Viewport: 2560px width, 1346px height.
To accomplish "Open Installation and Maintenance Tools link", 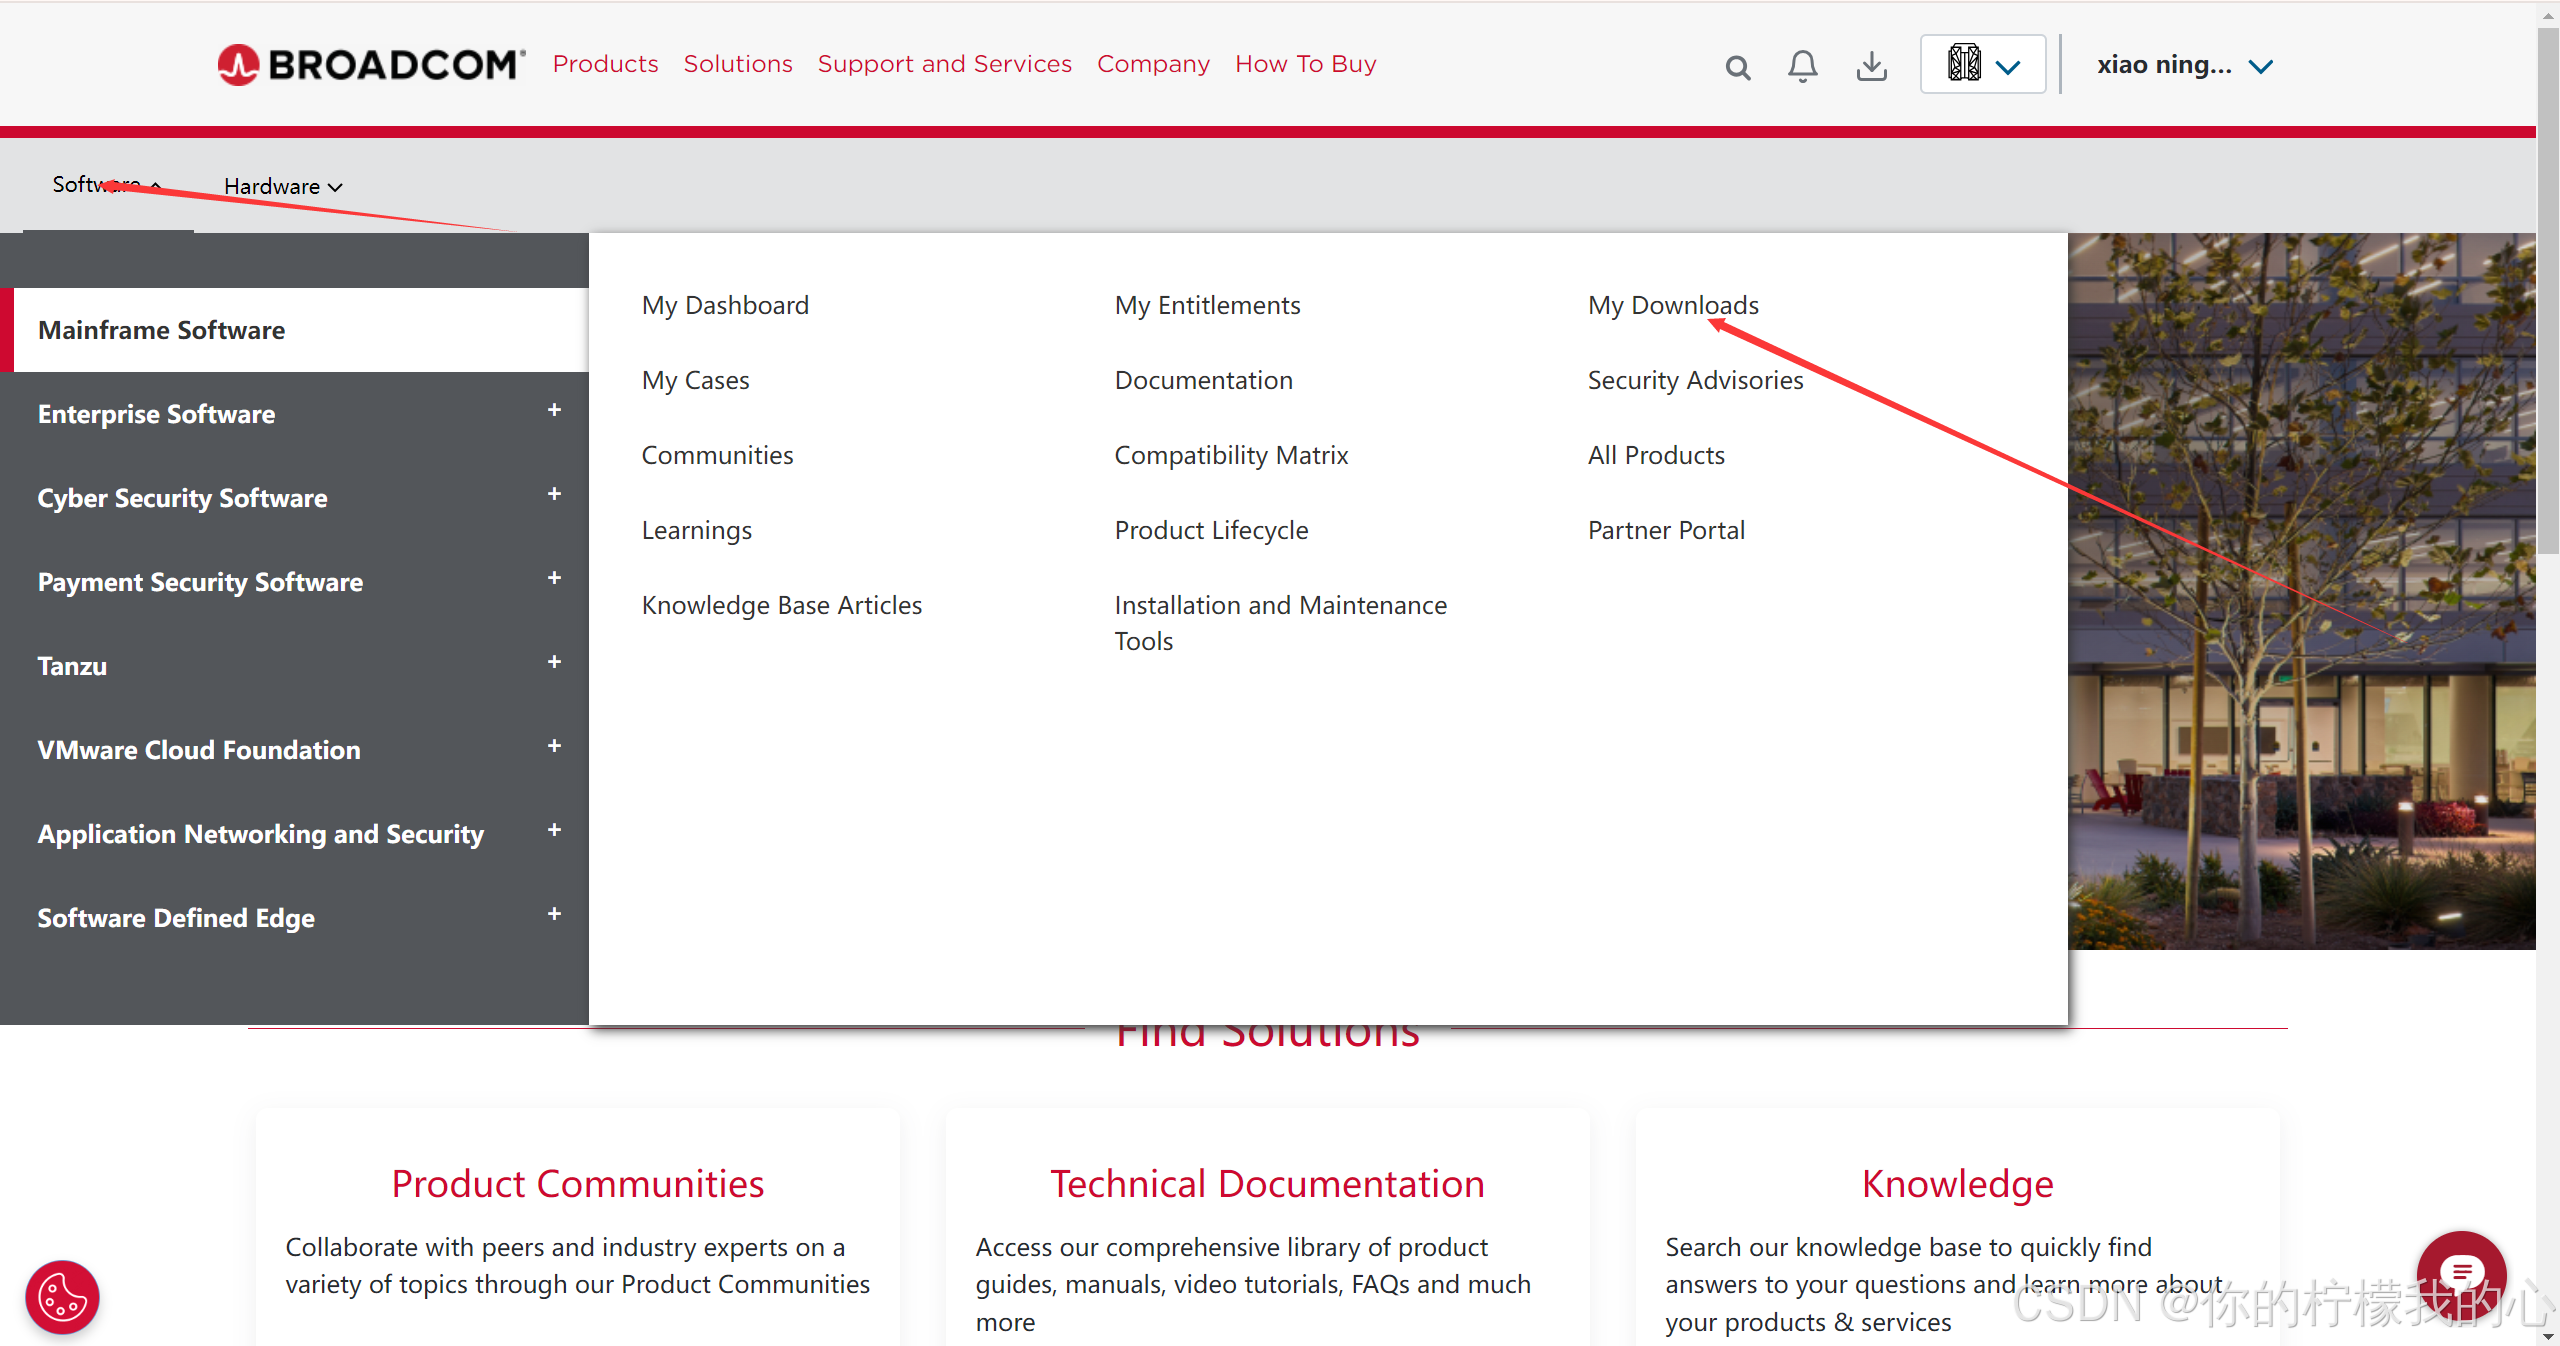I will 1280,623.
